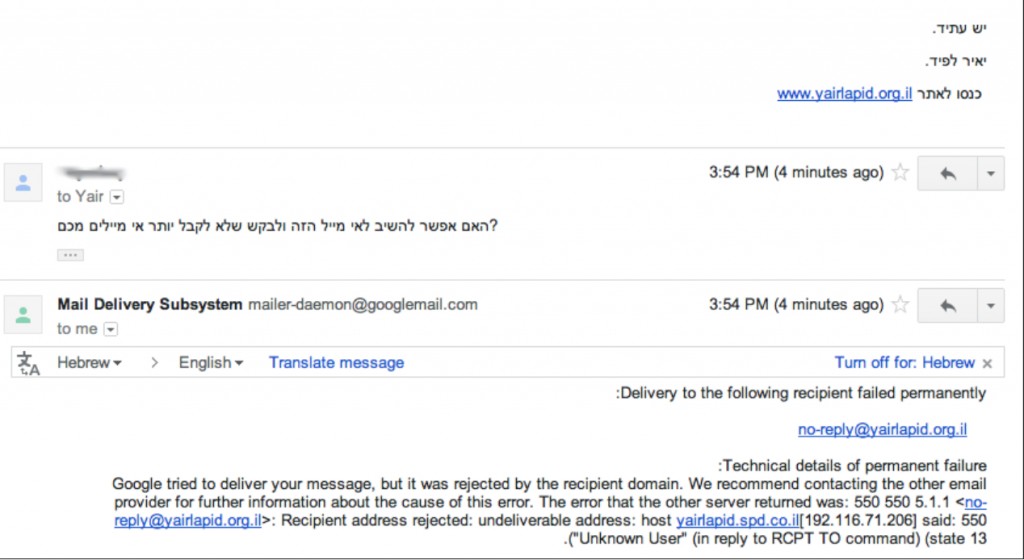Click the translate icon in language bar
The image size is (1024, 560).
coord(28,363)
